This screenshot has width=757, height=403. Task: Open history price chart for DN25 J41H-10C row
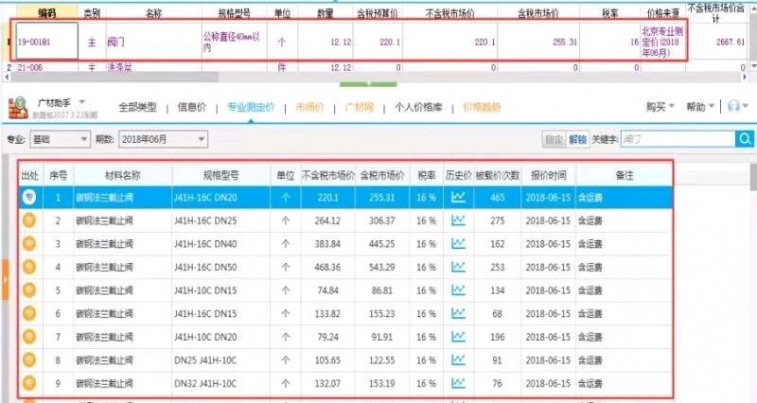pyautogui.click(x=458, y=360)
